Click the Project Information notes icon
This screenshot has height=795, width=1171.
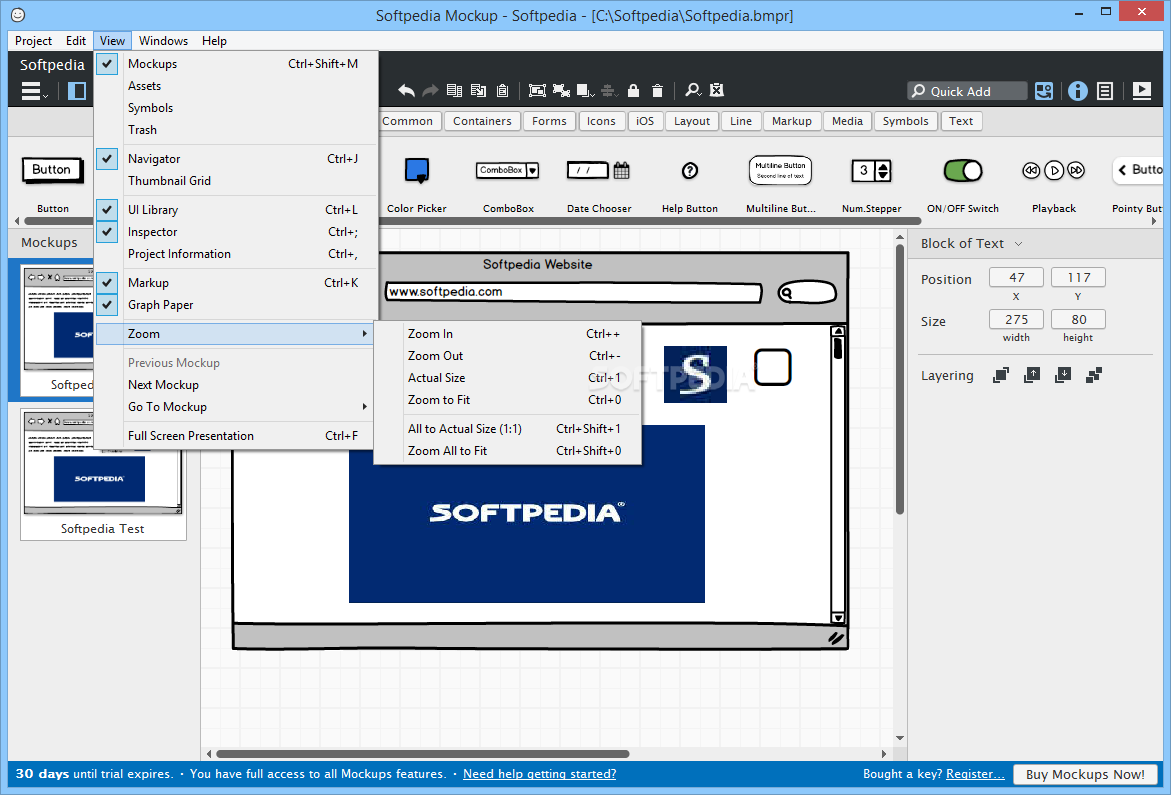(x=1105, y=91)
